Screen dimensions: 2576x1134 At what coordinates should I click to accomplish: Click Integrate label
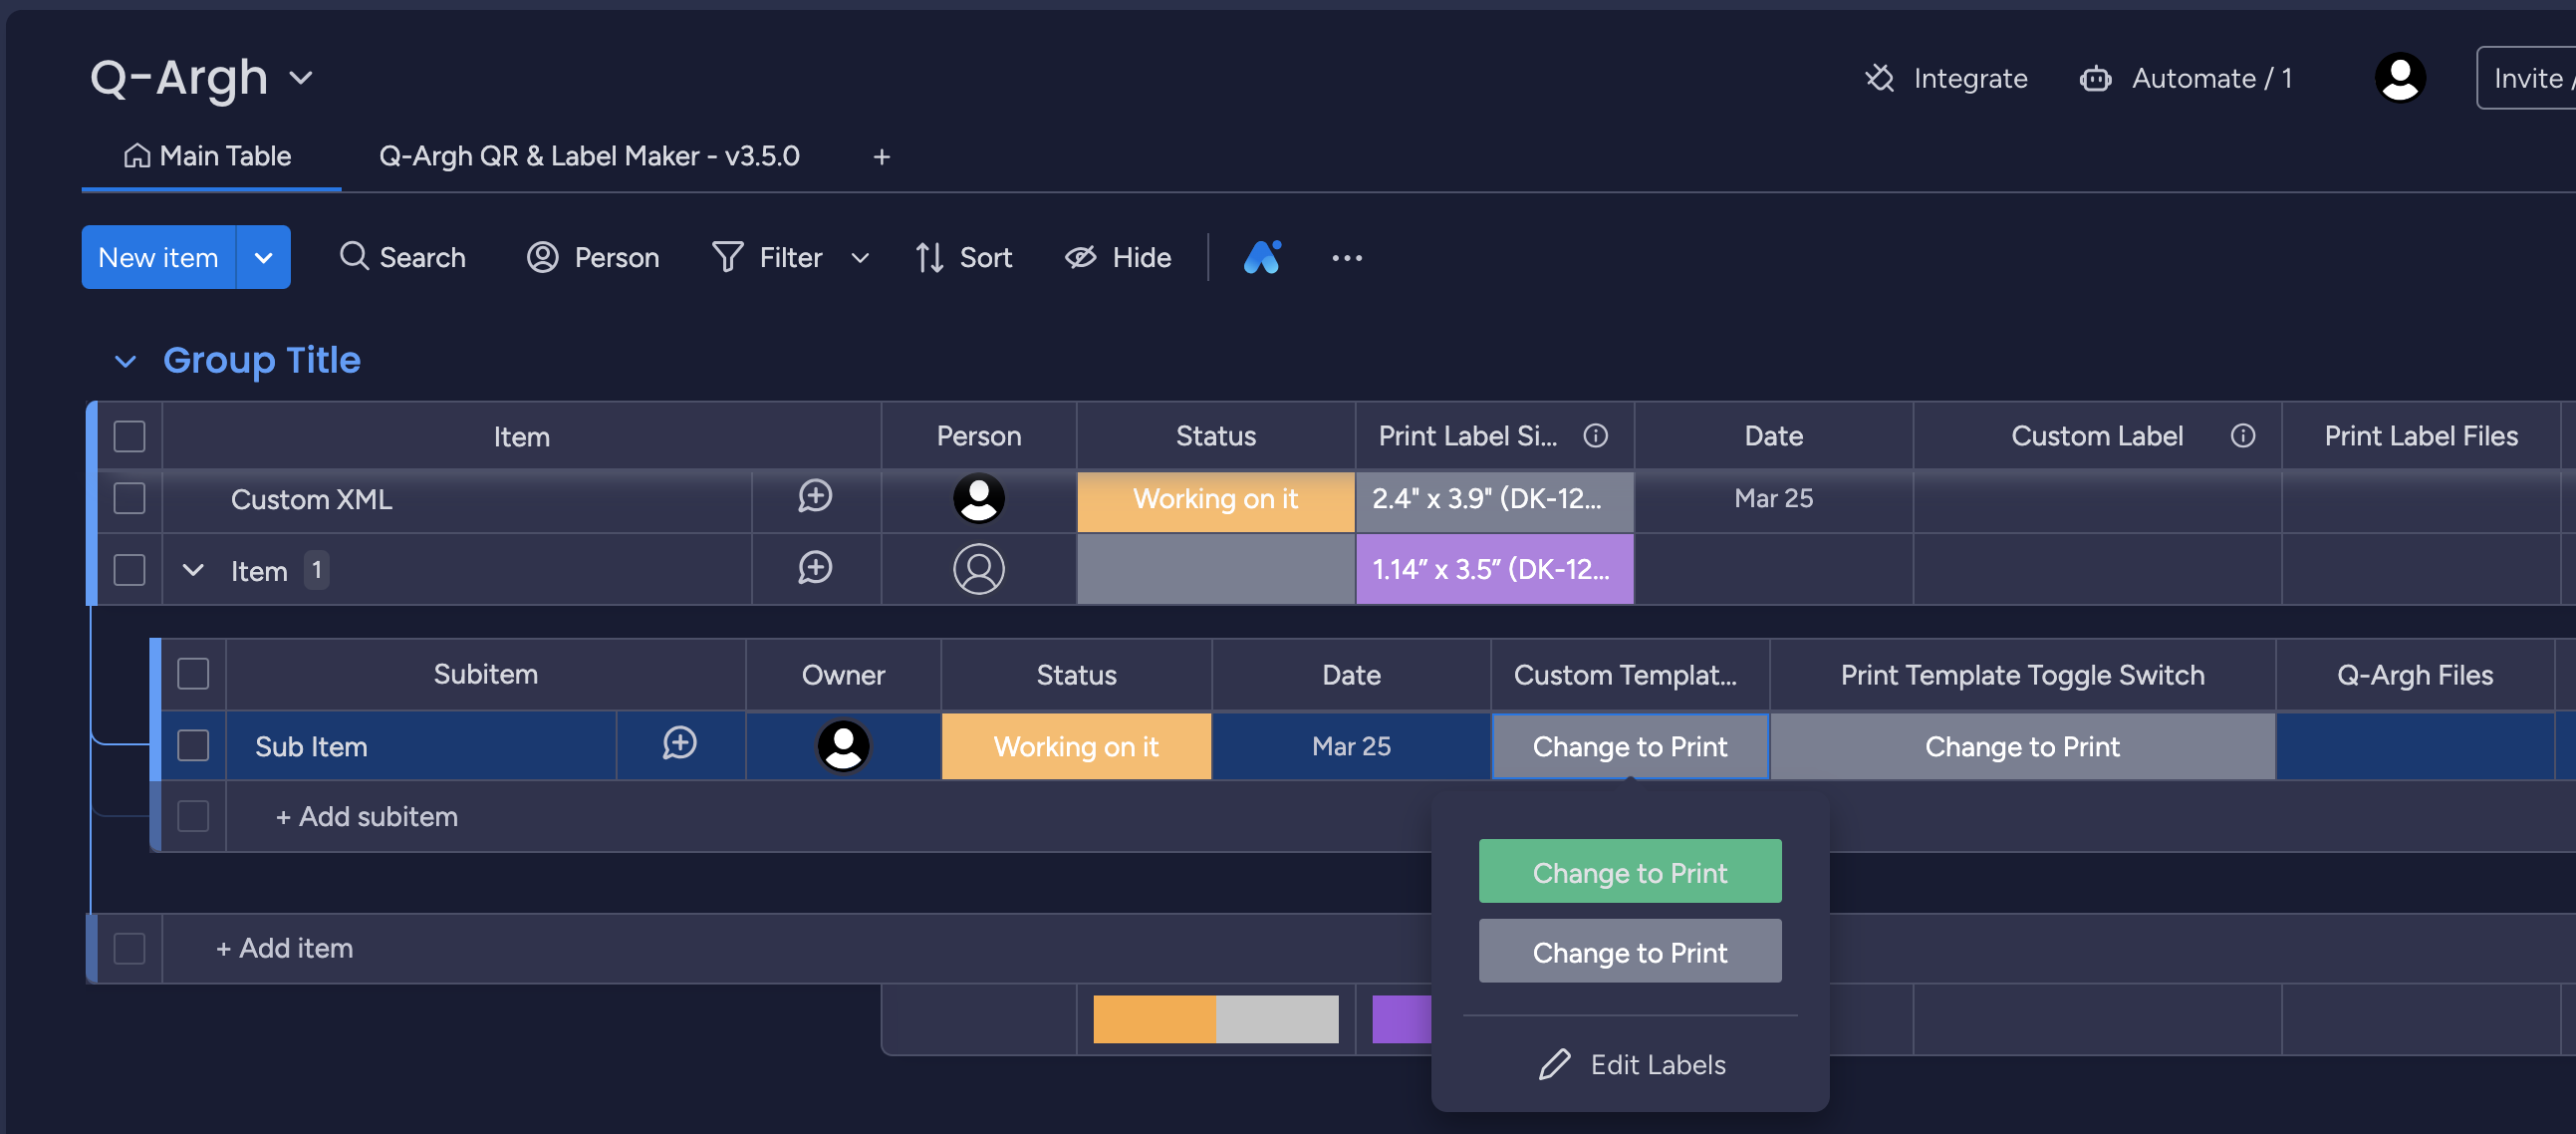click(1970, 78)
